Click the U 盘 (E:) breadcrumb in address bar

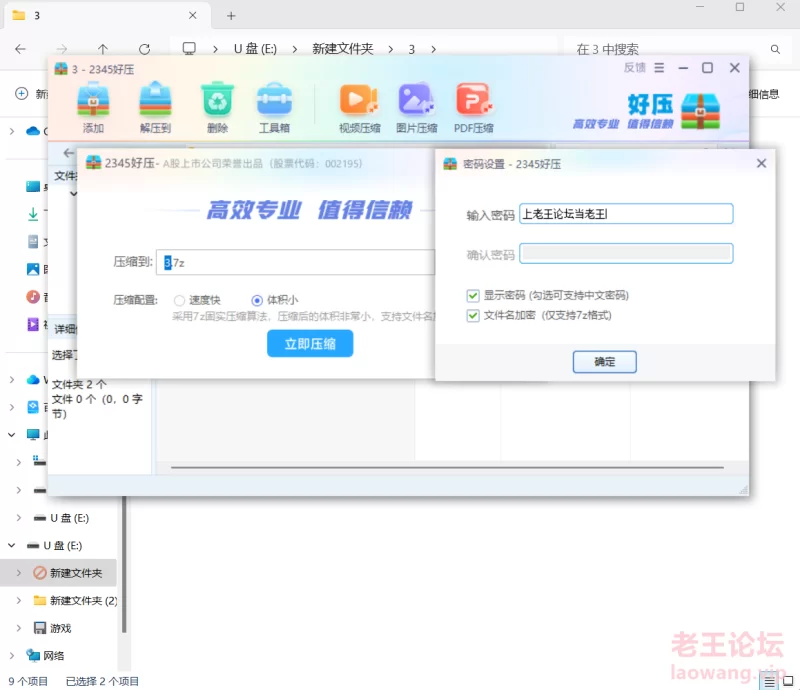click(255, 49)
